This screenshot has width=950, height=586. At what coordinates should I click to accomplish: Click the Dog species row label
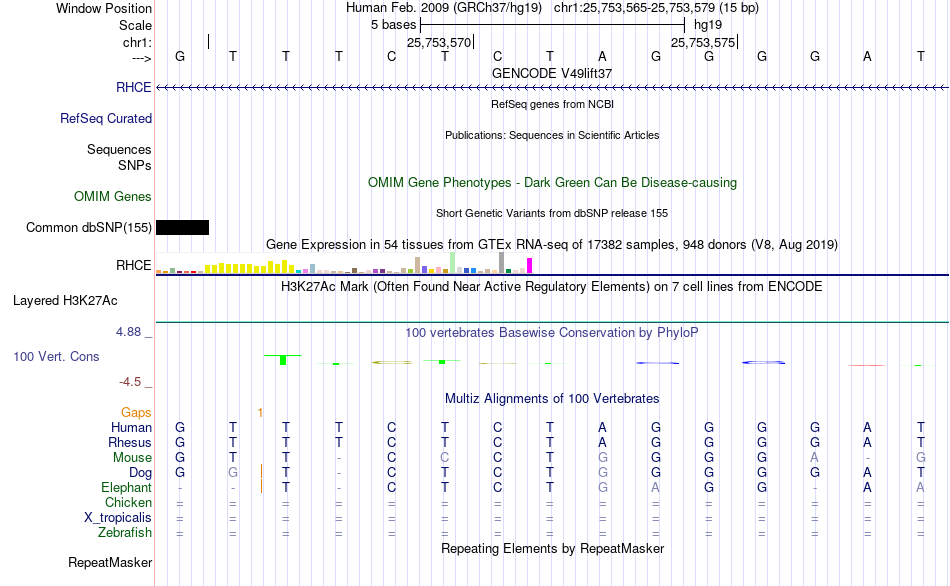[x=140, y=473]
